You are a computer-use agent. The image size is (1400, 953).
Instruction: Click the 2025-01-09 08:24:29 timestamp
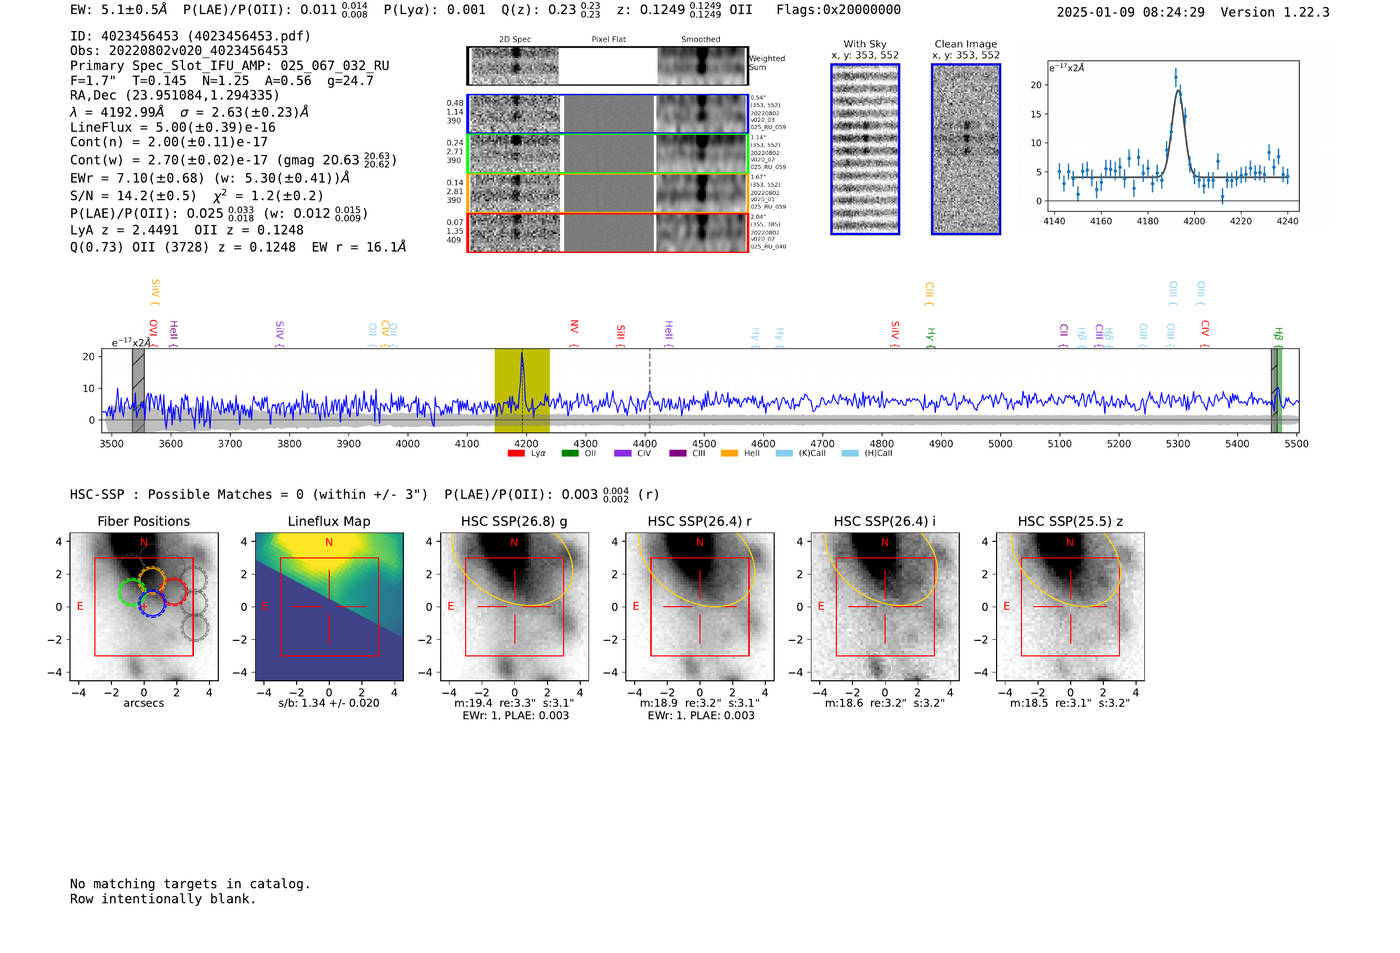pyautogui.click(x=1131, y=13)
